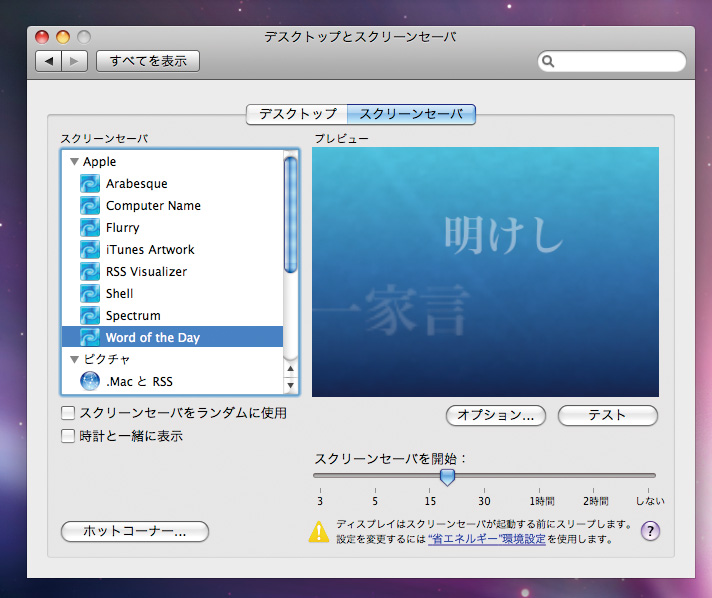
Task: Toggle 時計と一緒に表示 checkbox
Action: 68,436
